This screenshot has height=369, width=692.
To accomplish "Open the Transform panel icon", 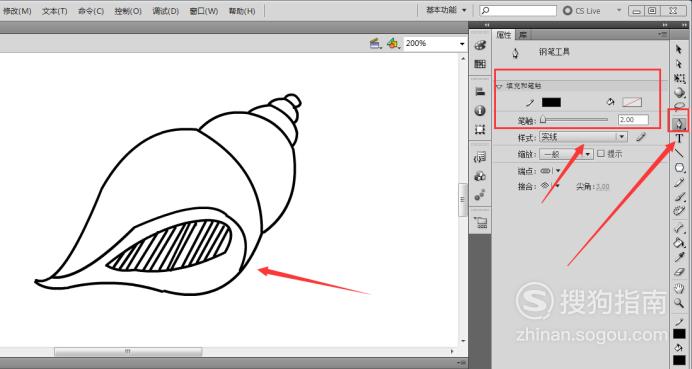I will (x=480, y=129).
